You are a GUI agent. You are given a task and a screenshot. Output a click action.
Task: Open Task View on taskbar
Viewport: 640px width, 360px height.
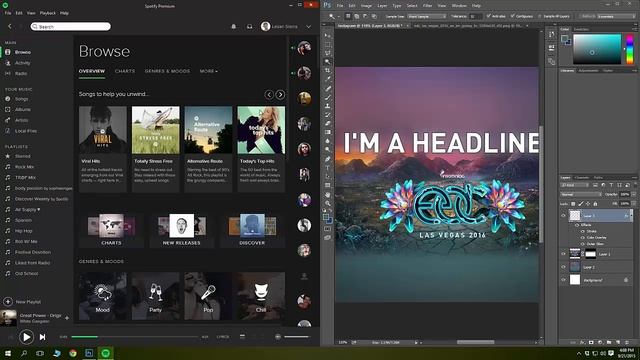[40, 353]
